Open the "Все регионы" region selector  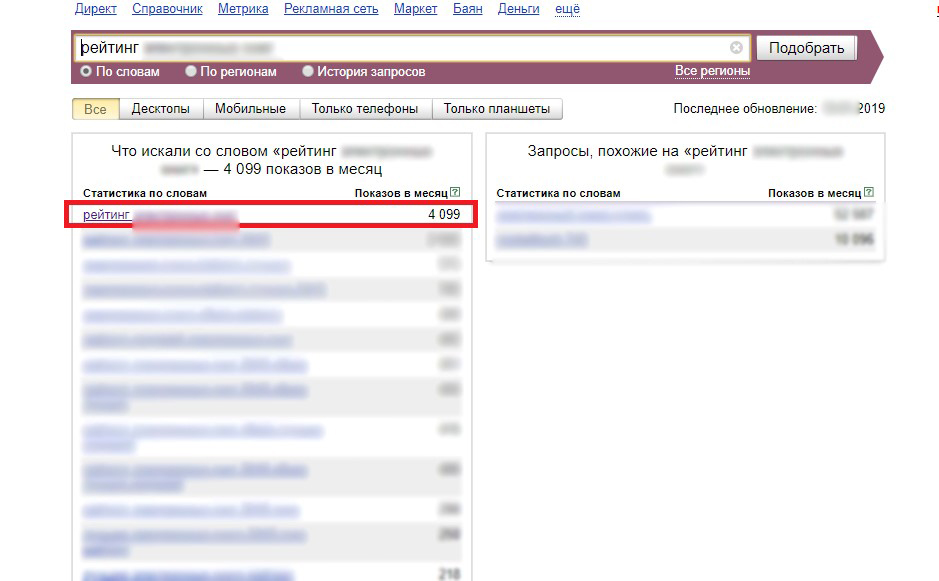tap(712, 71)
